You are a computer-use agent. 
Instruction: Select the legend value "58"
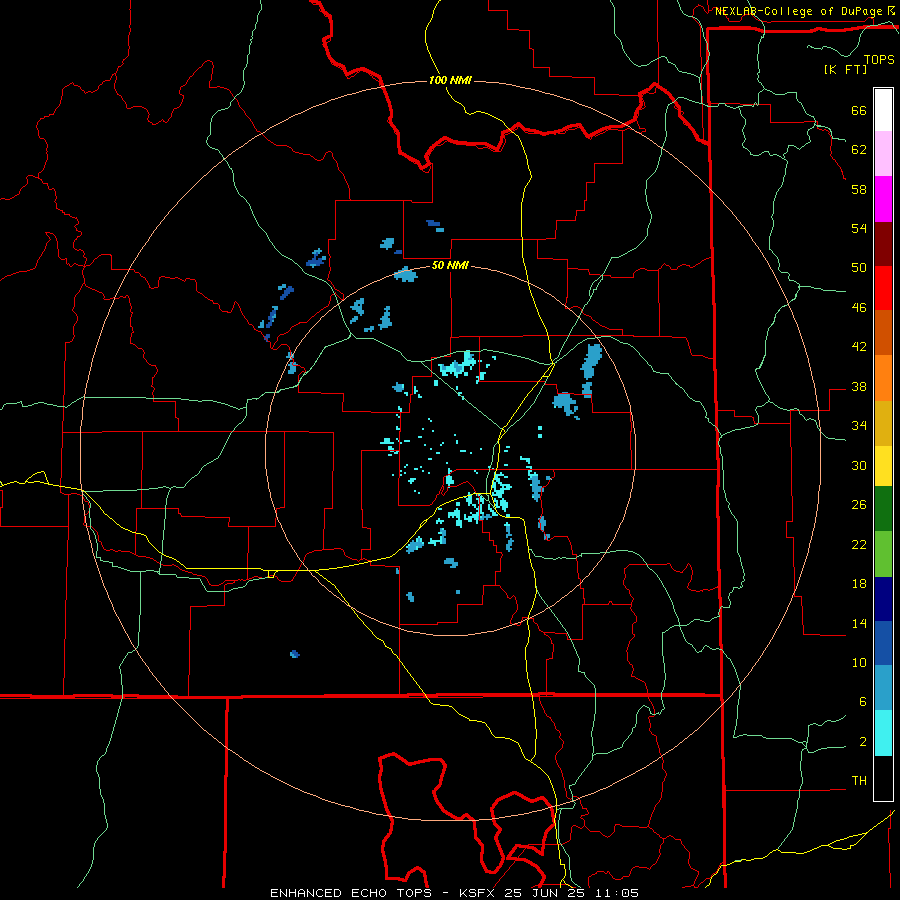click(x=859, y=189)
